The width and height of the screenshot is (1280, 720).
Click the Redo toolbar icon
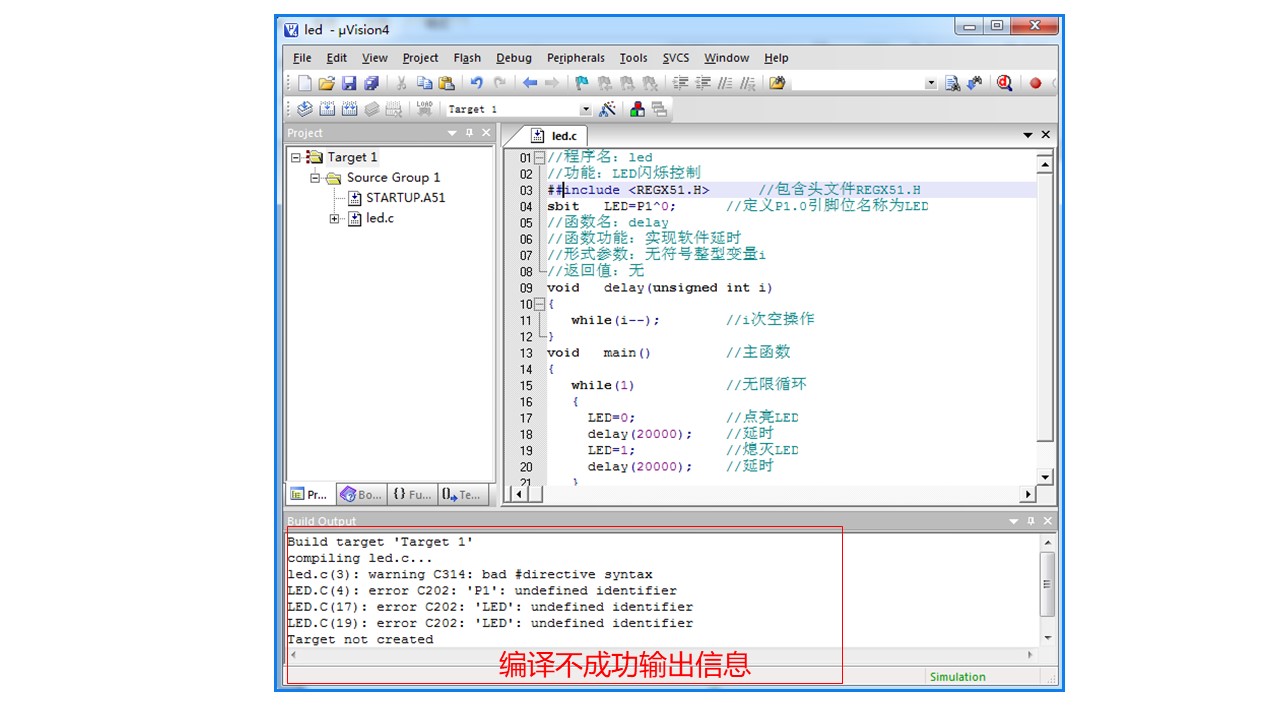click(499, 84)
